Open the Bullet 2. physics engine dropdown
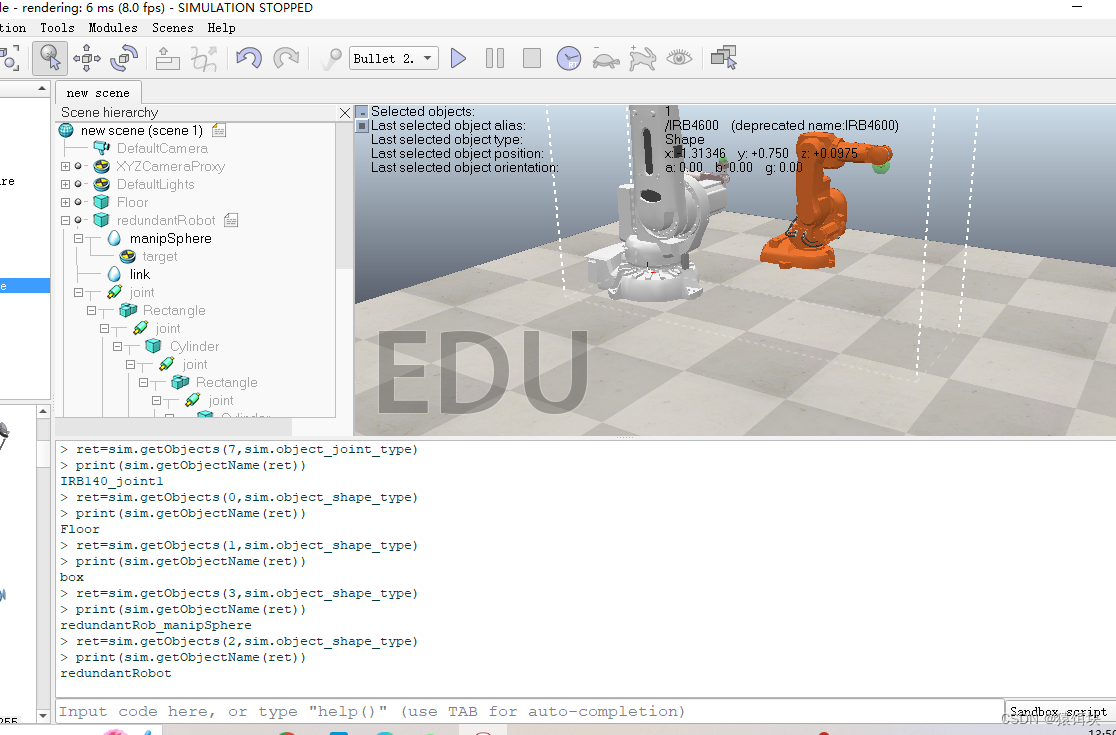 pyautogui.click(x=394, y=58)
